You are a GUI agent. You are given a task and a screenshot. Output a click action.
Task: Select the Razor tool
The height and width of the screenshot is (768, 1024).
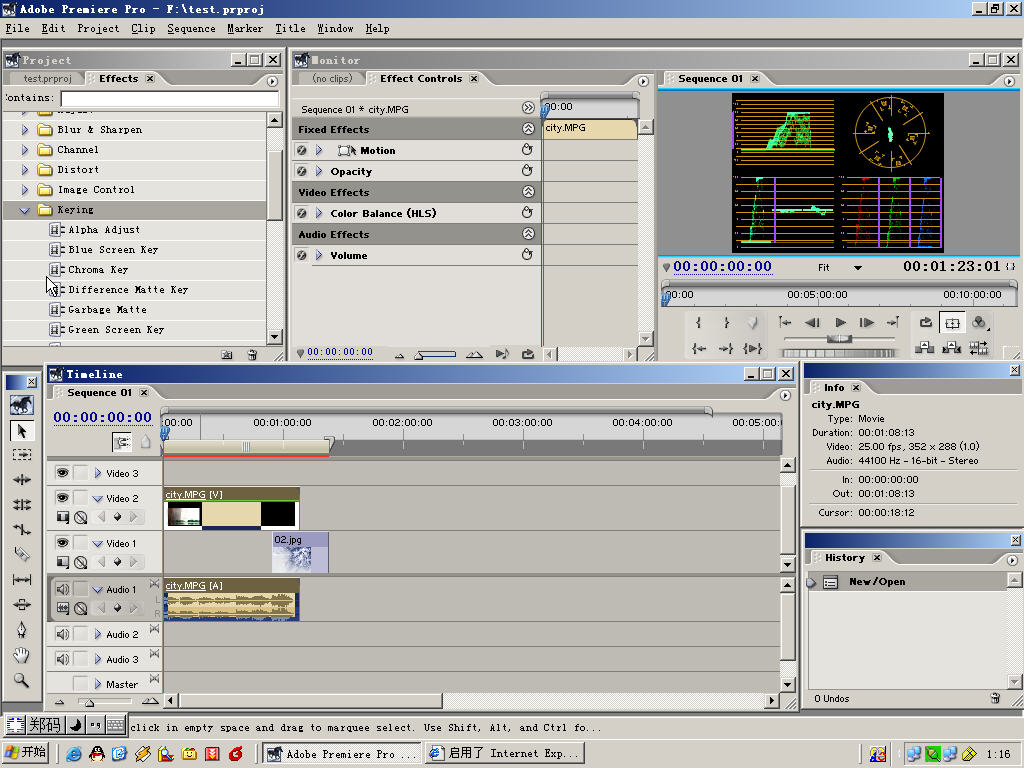click(22, 554)
